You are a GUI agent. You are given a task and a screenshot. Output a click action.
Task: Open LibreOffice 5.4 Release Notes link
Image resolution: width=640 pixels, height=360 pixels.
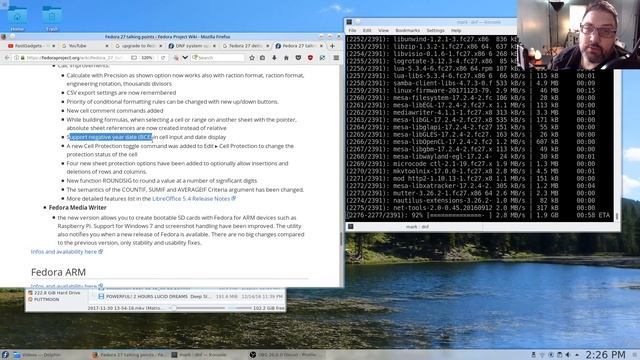pyautogui.click(x=191, y=199)
